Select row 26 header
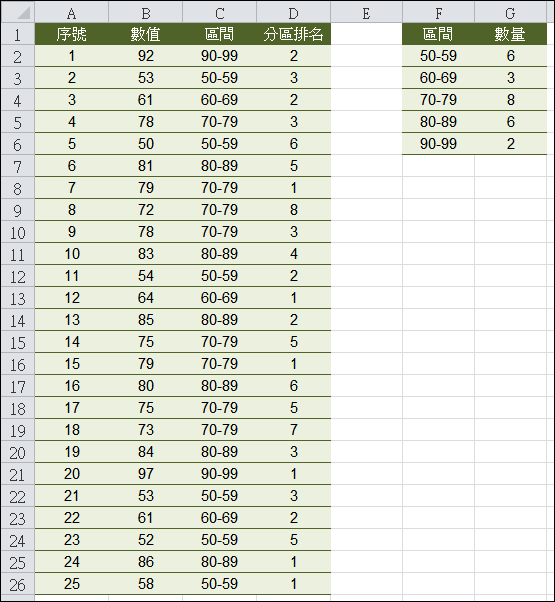The image size is (555, 602). click(x=18, y=584)
